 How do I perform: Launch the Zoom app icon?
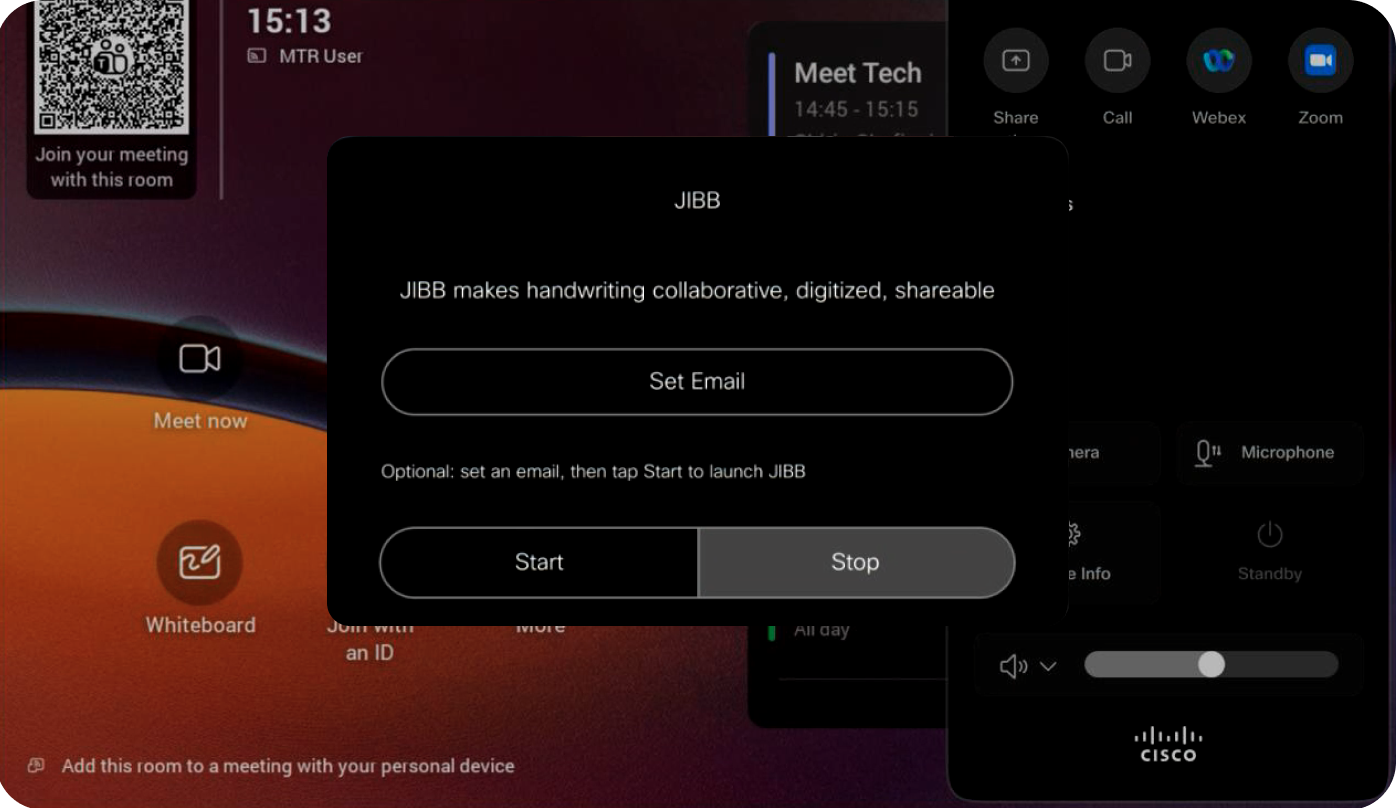1320,61
